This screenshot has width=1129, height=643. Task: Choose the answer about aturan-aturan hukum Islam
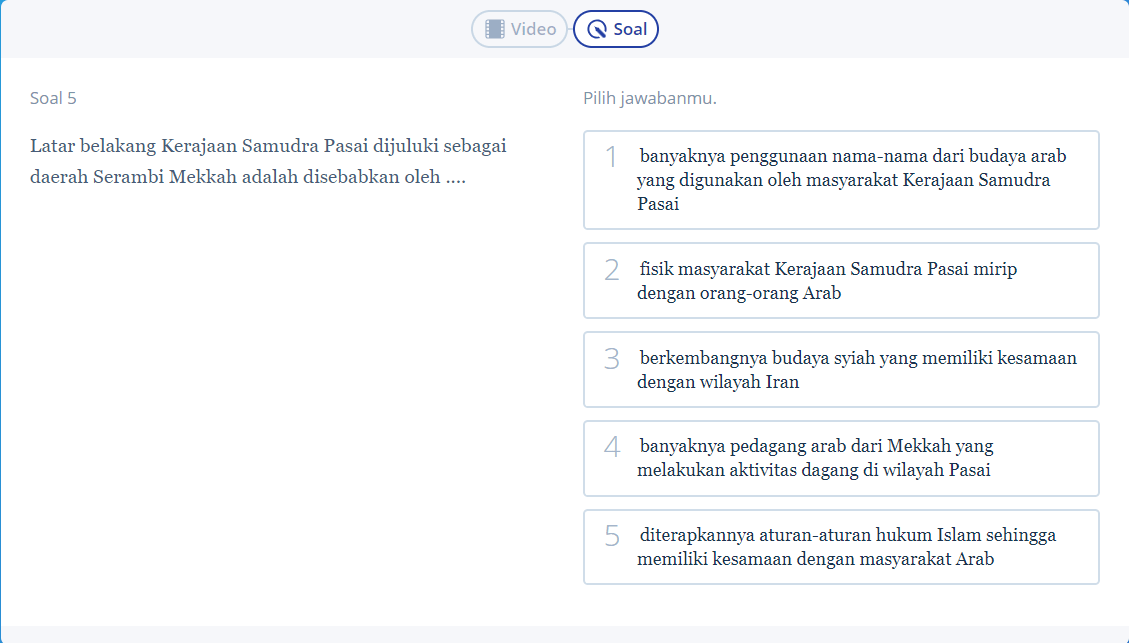pyautogui.click(x=841, y=547)
